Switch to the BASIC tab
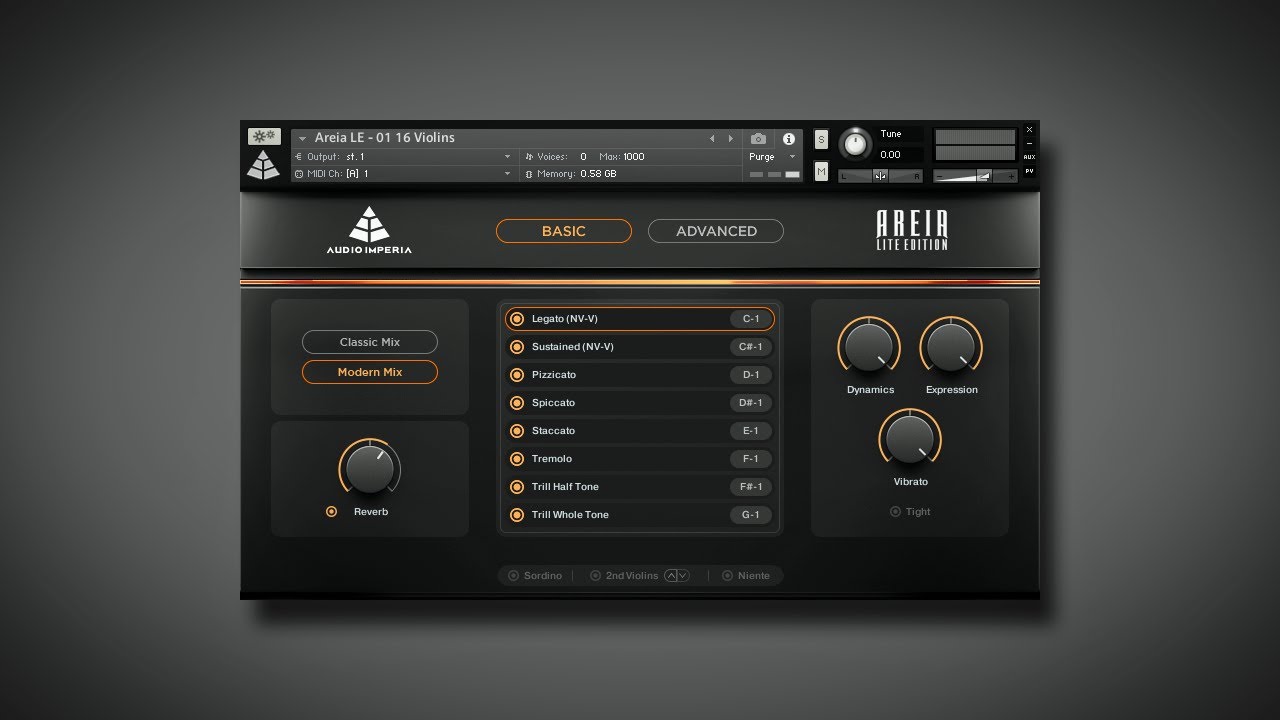The width and height of the screenshot is (1280, 720). coord(564,231)
